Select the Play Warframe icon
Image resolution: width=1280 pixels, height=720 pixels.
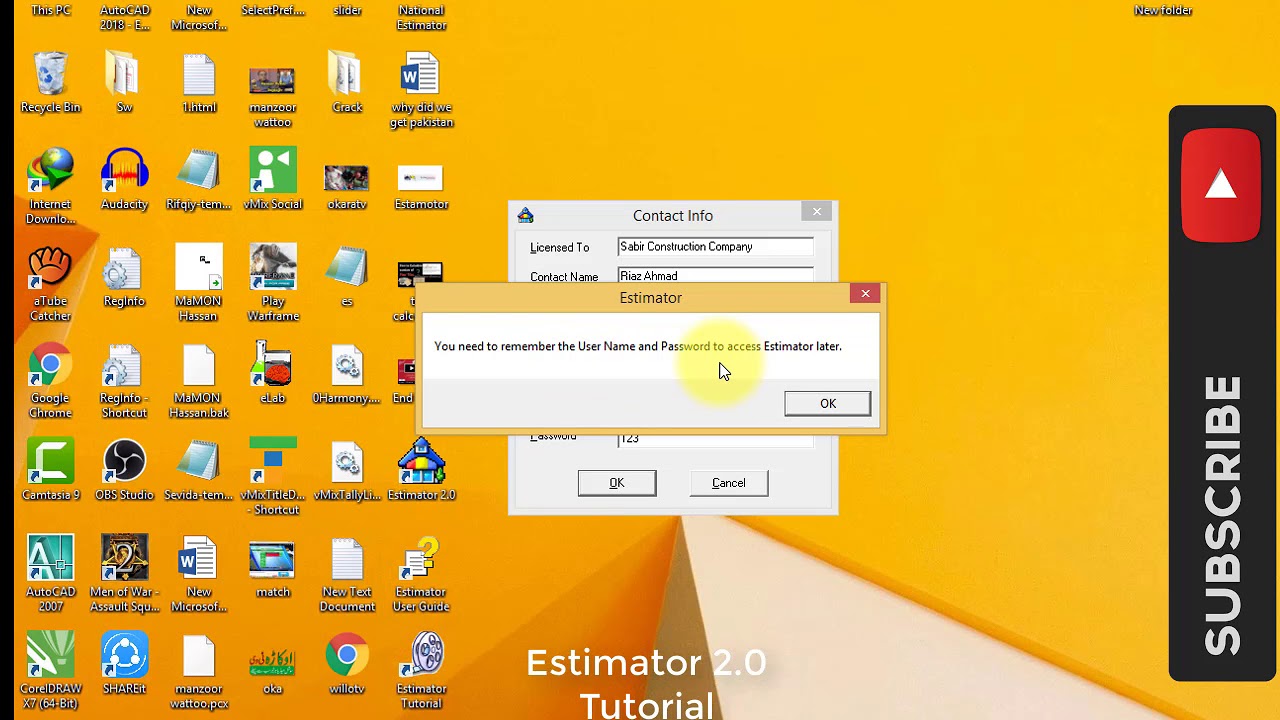click(272, 269)
